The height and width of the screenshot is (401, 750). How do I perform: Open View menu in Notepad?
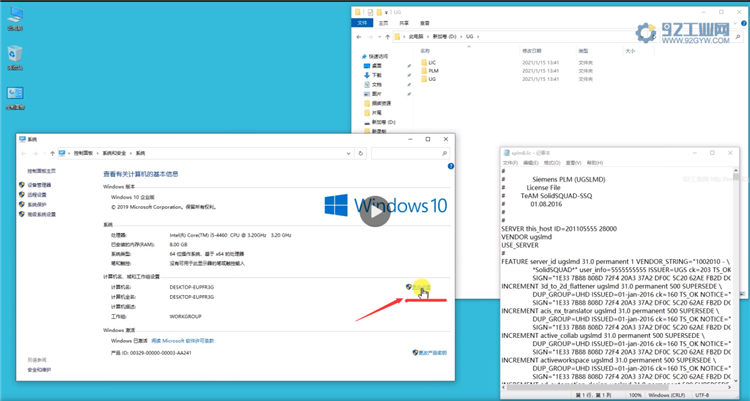click(573, 163)
